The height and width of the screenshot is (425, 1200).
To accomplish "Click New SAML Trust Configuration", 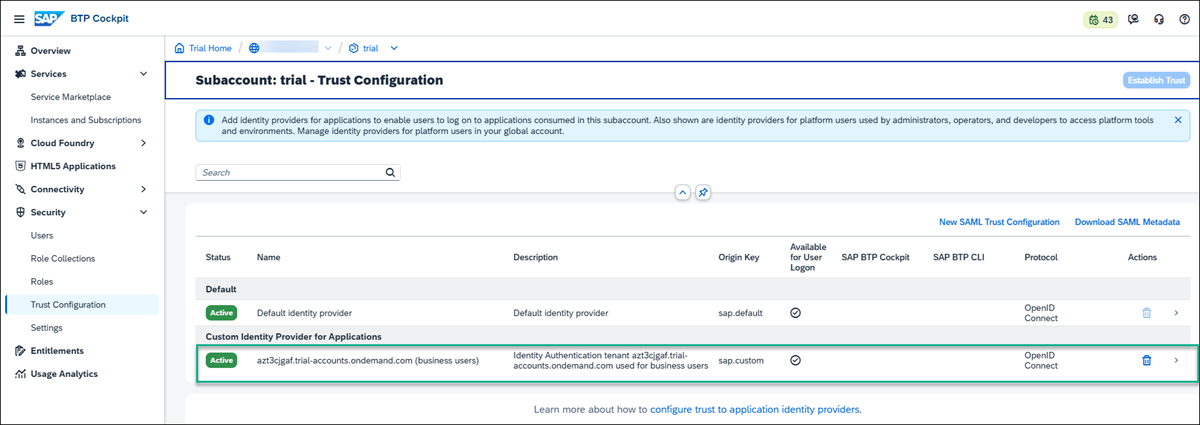I will coord(999,221).
